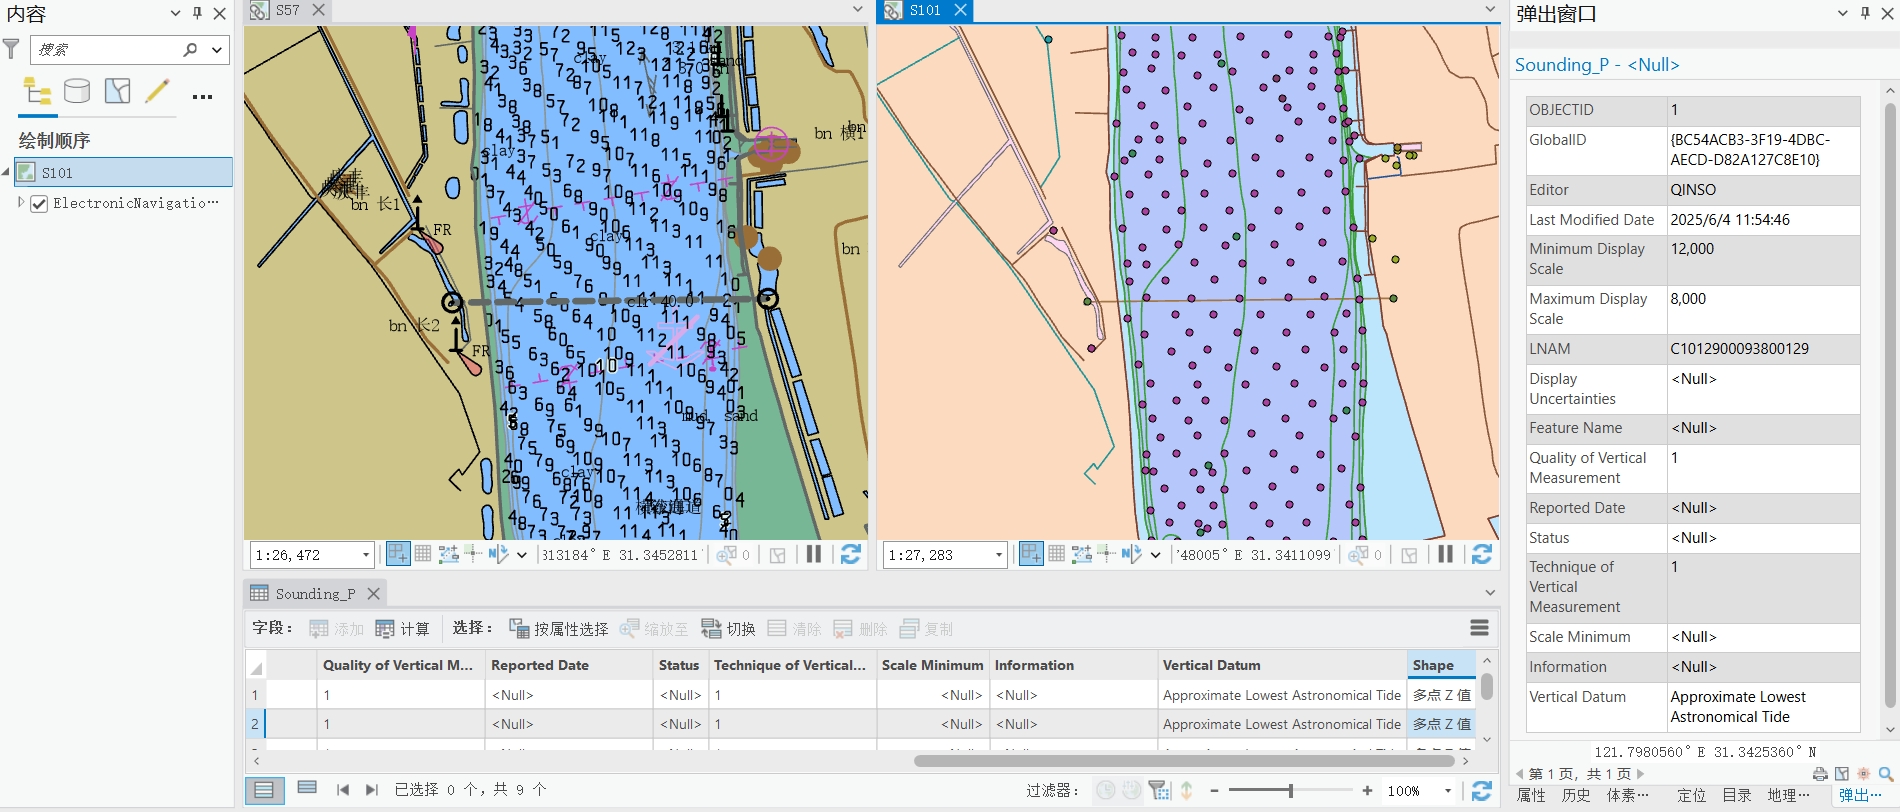Click 计算 (Calculate) field button
1900x812 pixels.
coord(403,629)
